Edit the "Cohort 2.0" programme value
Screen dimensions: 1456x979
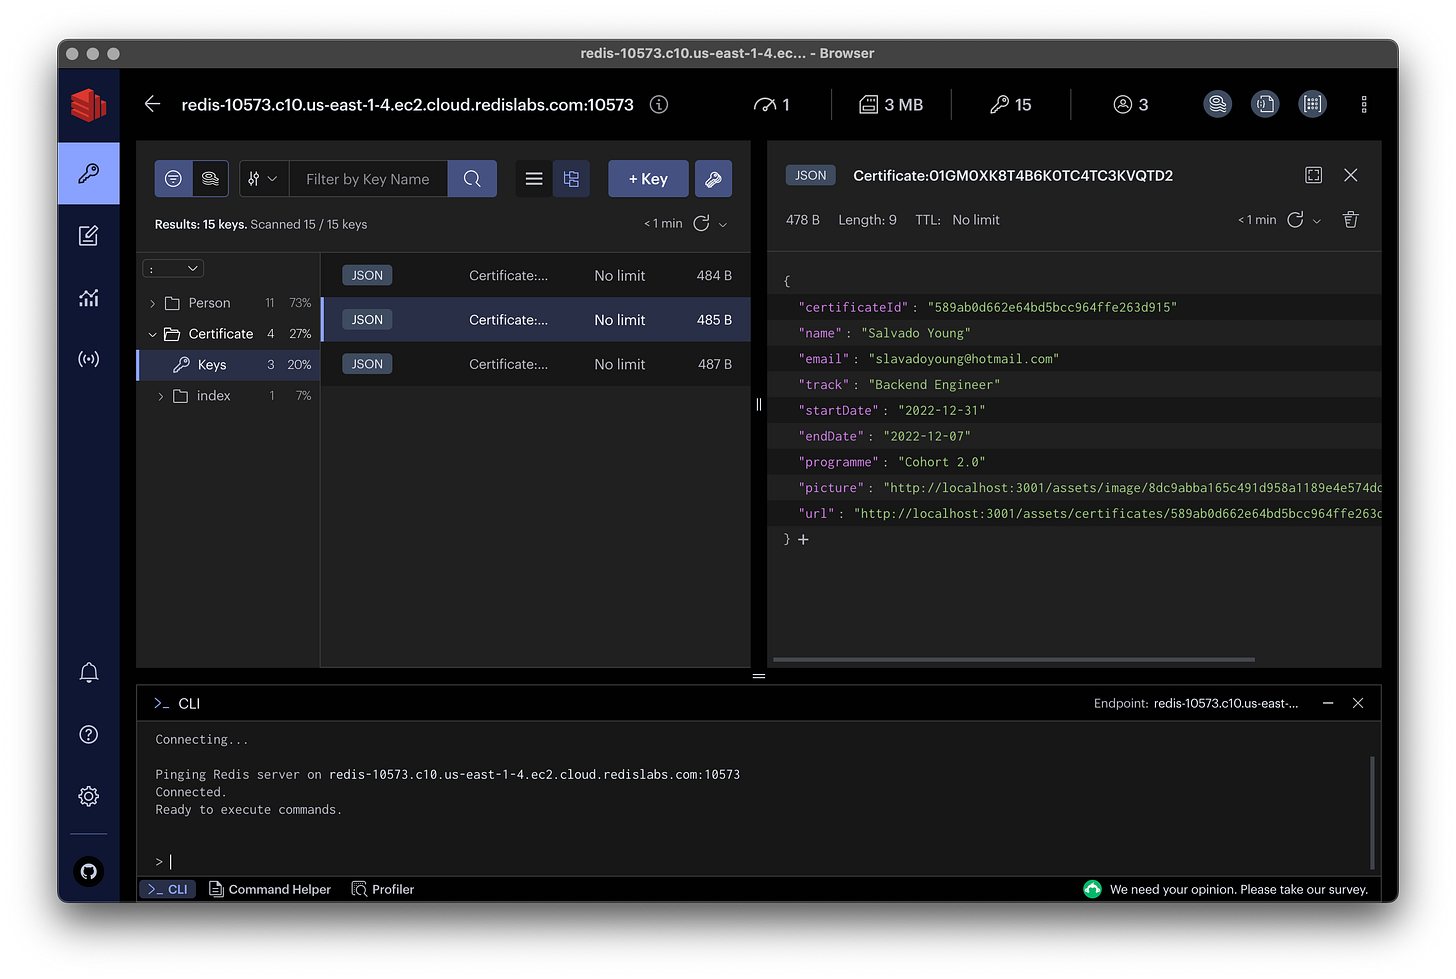pos(941,462)
